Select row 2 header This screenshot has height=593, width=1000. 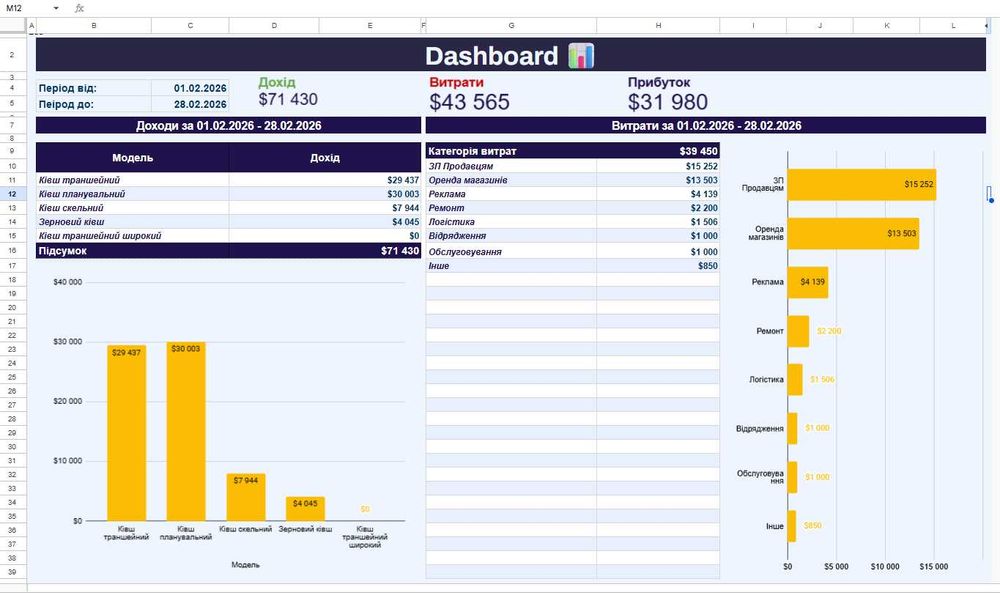tap(13, 55)
